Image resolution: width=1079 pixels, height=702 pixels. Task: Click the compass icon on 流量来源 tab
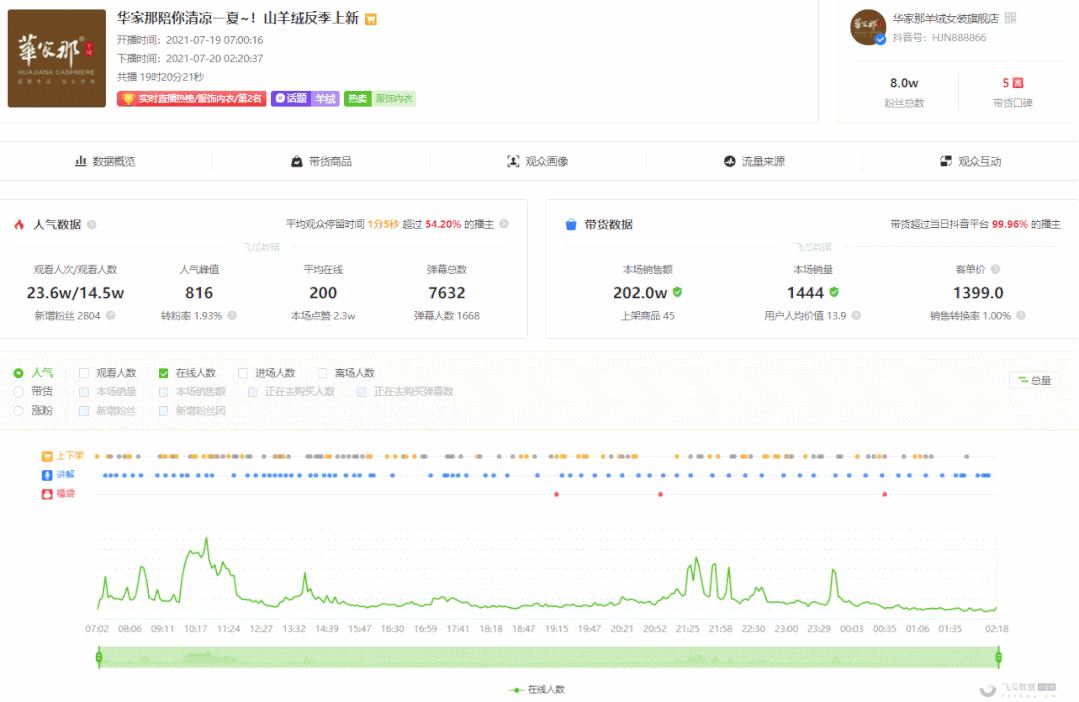coord(728,160)
